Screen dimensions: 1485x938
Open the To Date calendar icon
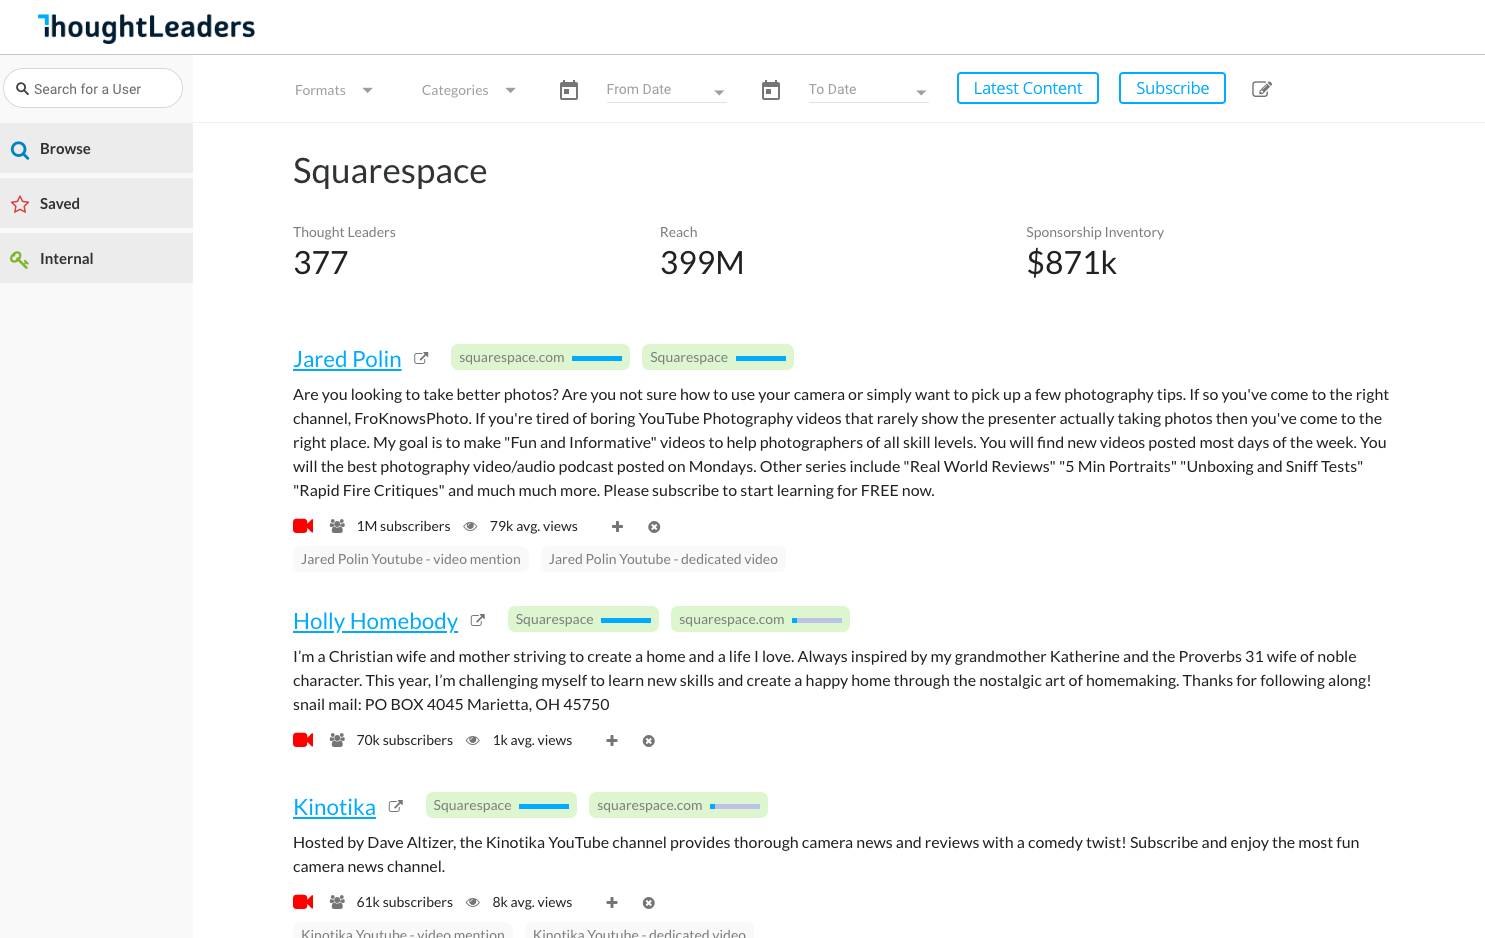(771, 90)
